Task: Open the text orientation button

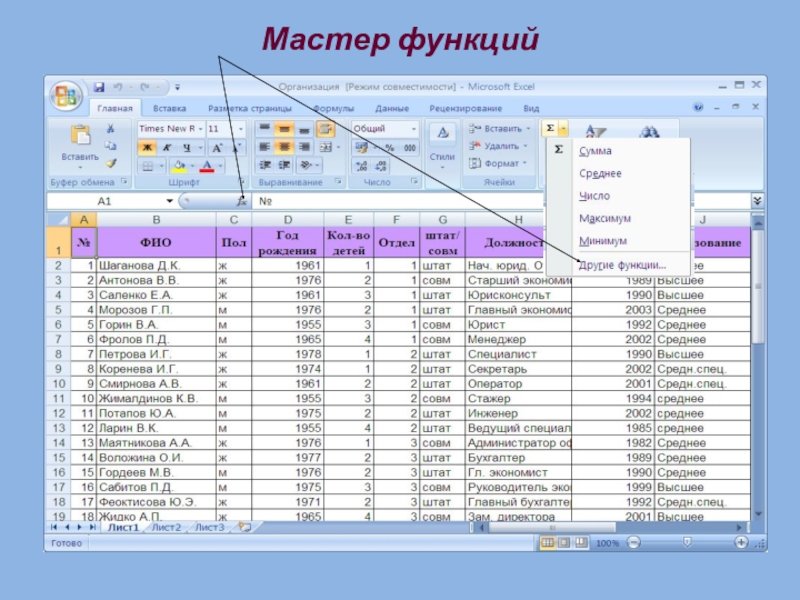Action: pos(306,165)
